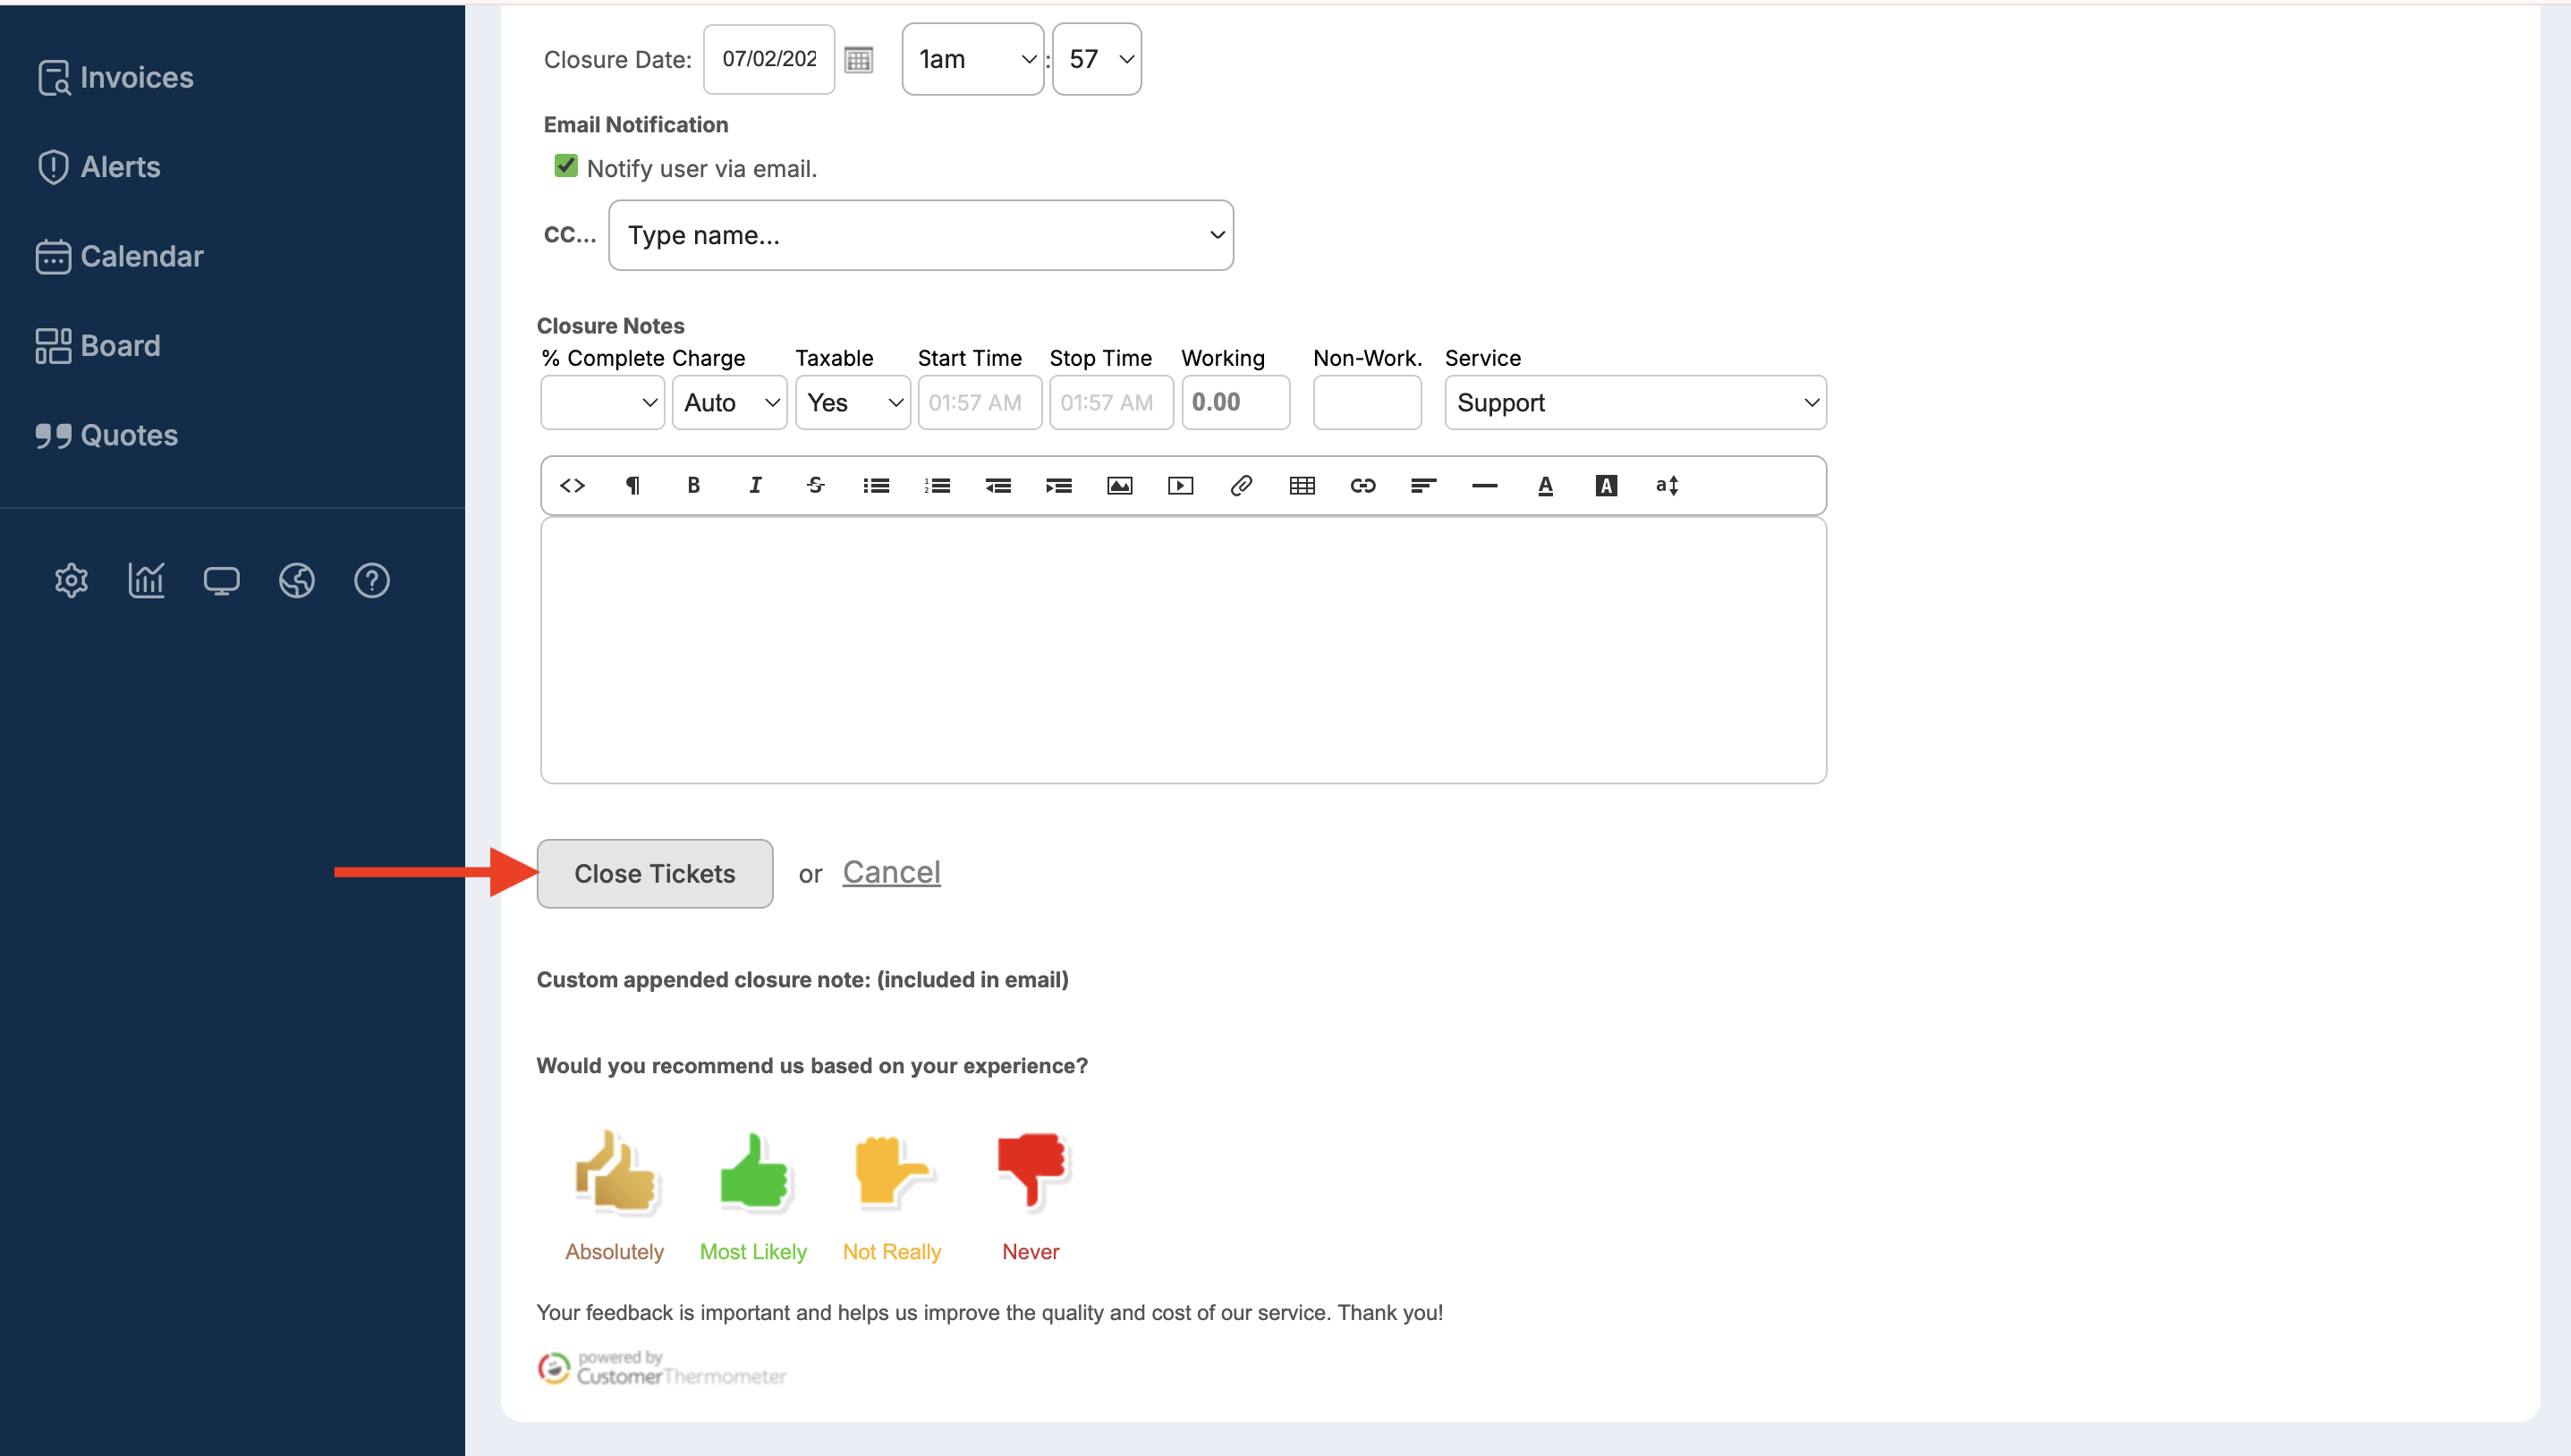Expand the Service dropdown showing Support
This screenshot has width=2571, height=1456.
pos(1634,402)
